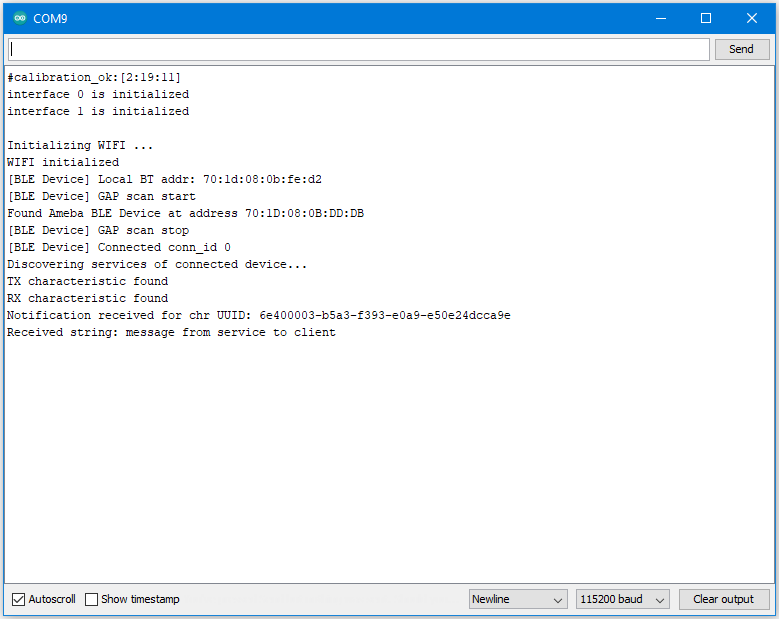This screenshot has width=779, height=619.
Task: Click the 'WIFI initialized' output line
Action: [63, 162]
